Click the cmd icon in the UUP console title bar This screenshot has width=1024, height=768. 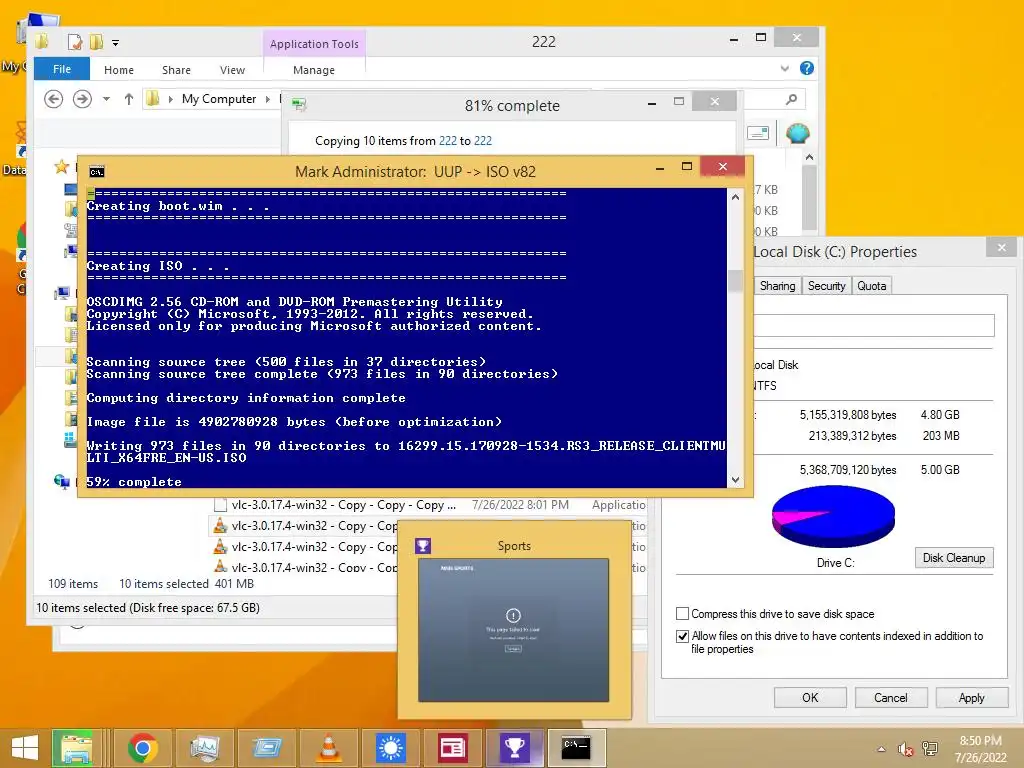(97, 172)
